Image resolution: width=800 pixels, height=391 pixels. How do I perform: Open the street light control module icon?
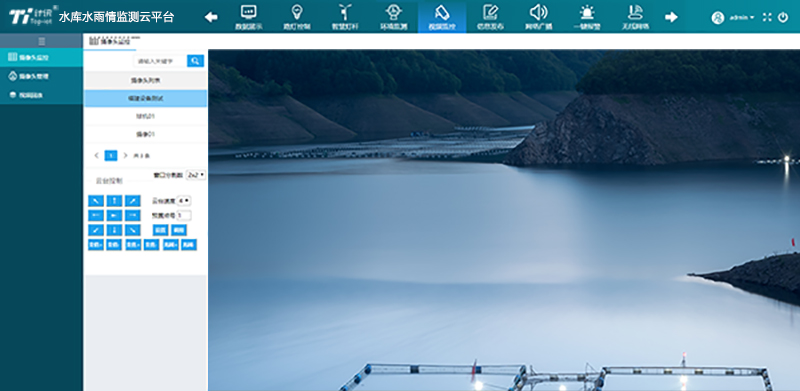tap(296, 17)
